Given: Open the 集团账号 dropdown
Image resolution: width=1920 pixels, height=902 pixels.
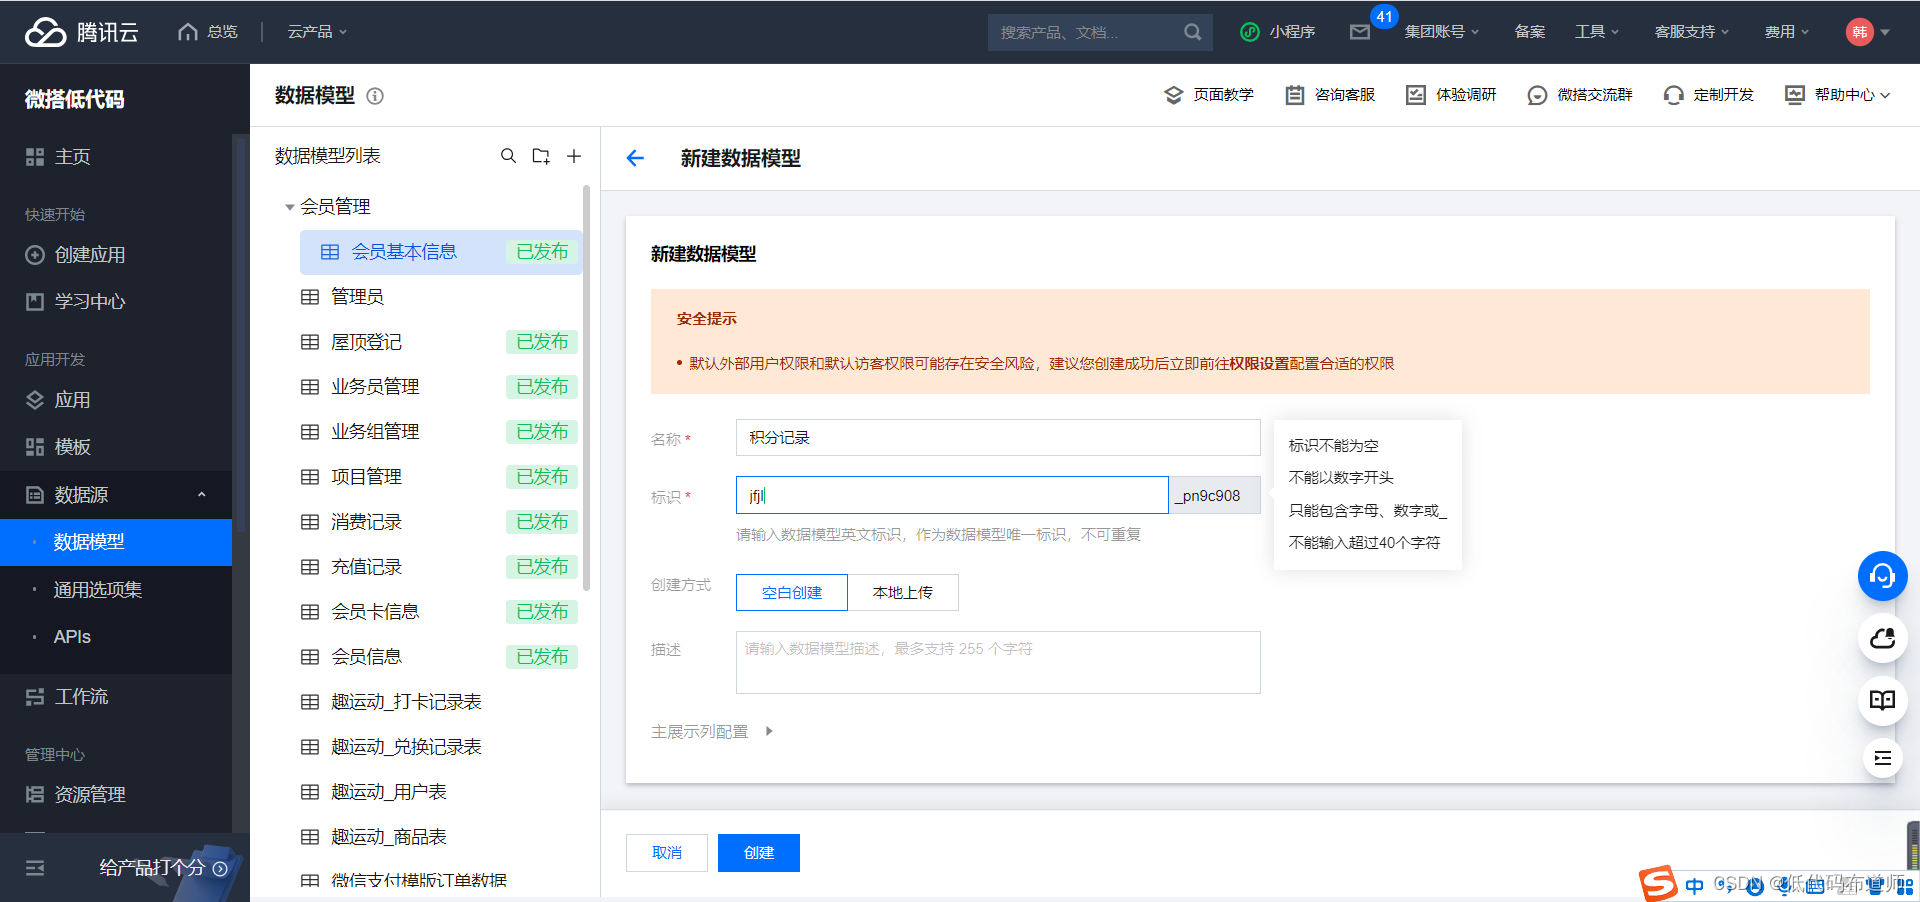Looking at the screenshot, I should click(x=1441, y=32).
